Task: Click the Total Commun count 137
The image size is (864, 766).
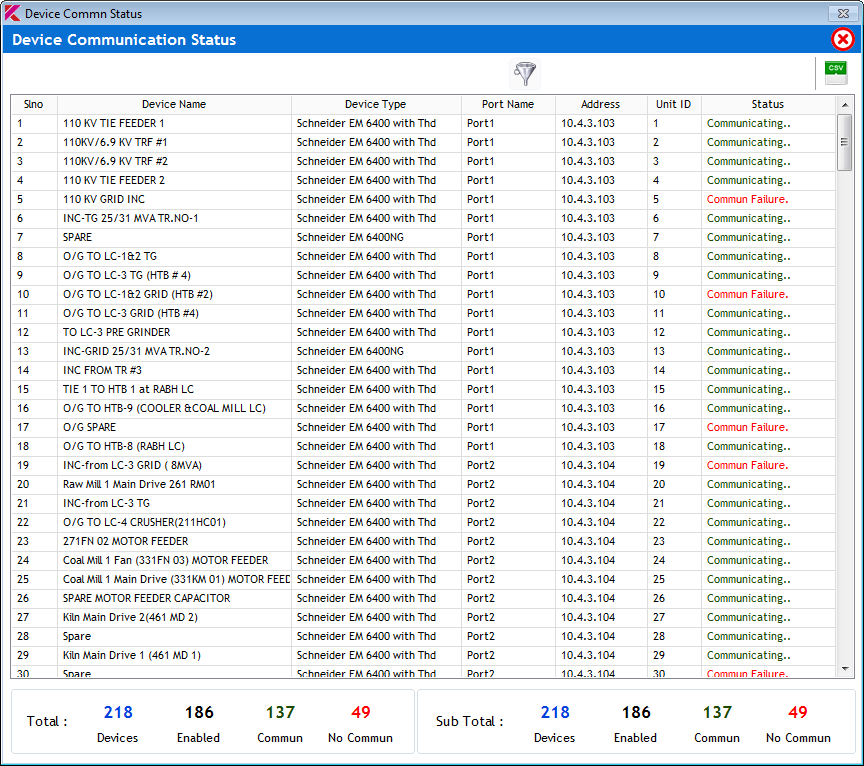Action: point(280,713)
